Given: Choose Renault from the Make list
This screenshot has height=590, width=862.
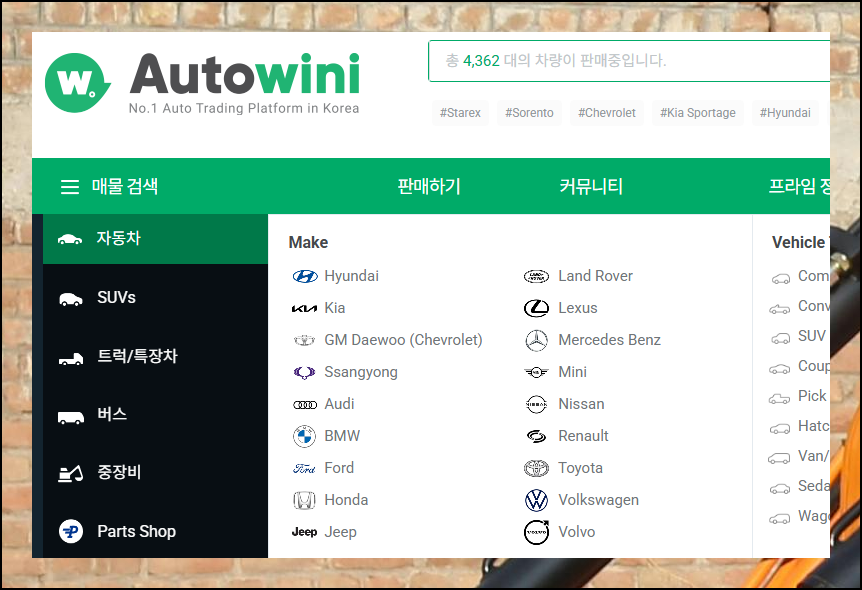Looking at the screenshot, I should (x=583, y=436).
